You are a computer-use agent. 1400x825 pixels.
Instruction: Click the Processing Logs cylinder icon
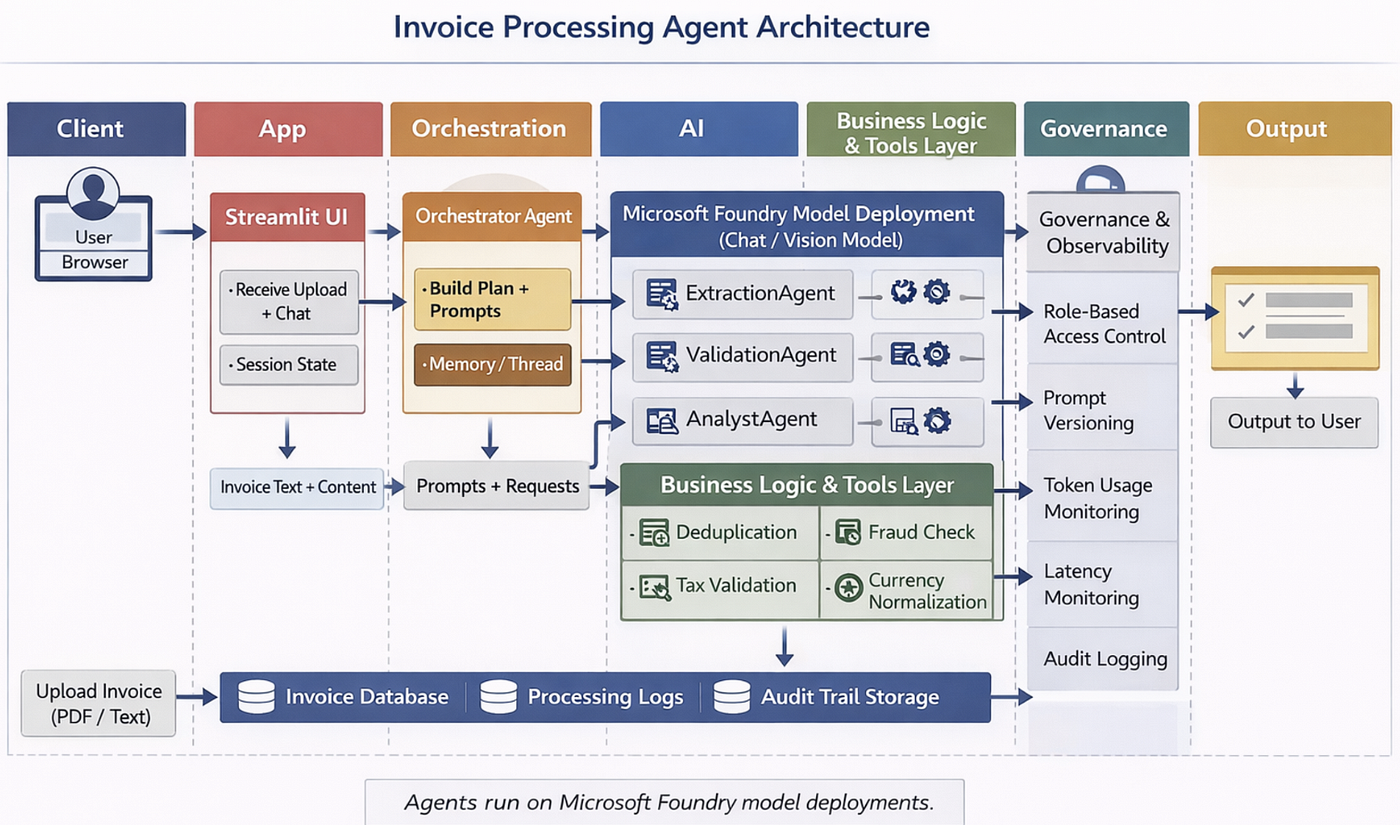tap(498, 697)
